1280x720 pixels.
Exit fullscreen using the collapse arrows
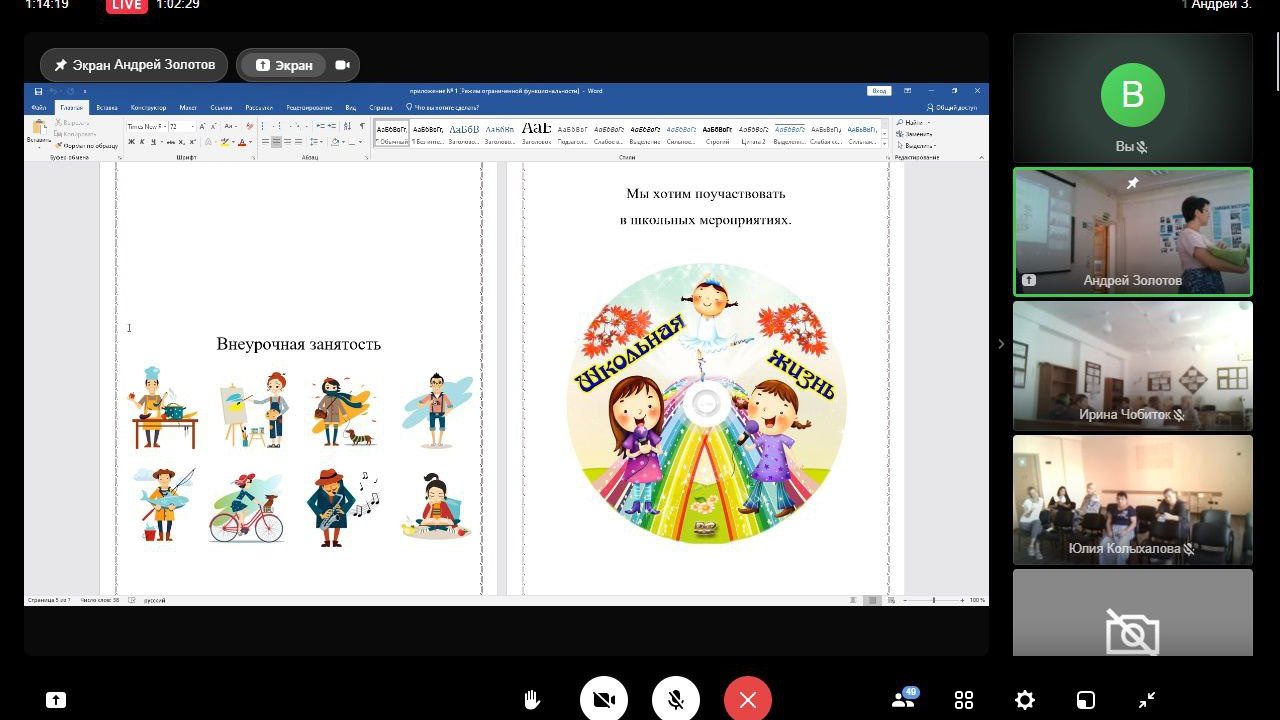1147,700
